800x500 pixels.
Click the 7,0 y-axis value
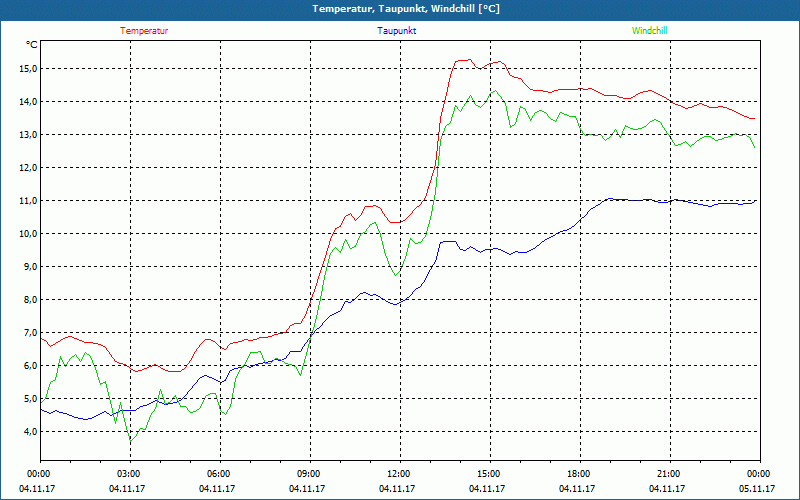pos(31,333)
